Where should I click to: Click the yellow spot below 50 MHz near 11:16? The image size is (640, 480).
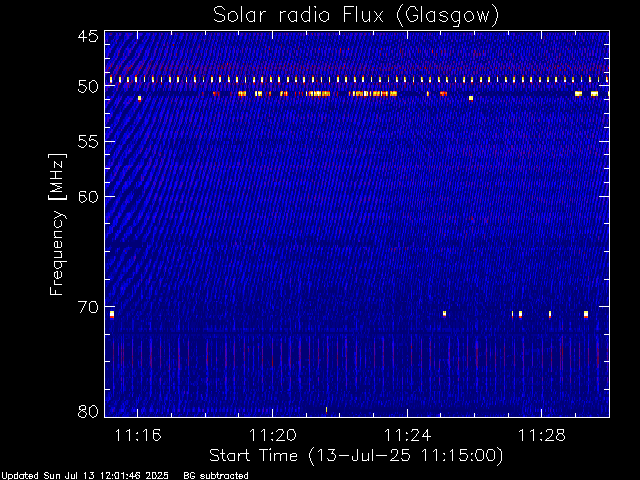[140, 98]
